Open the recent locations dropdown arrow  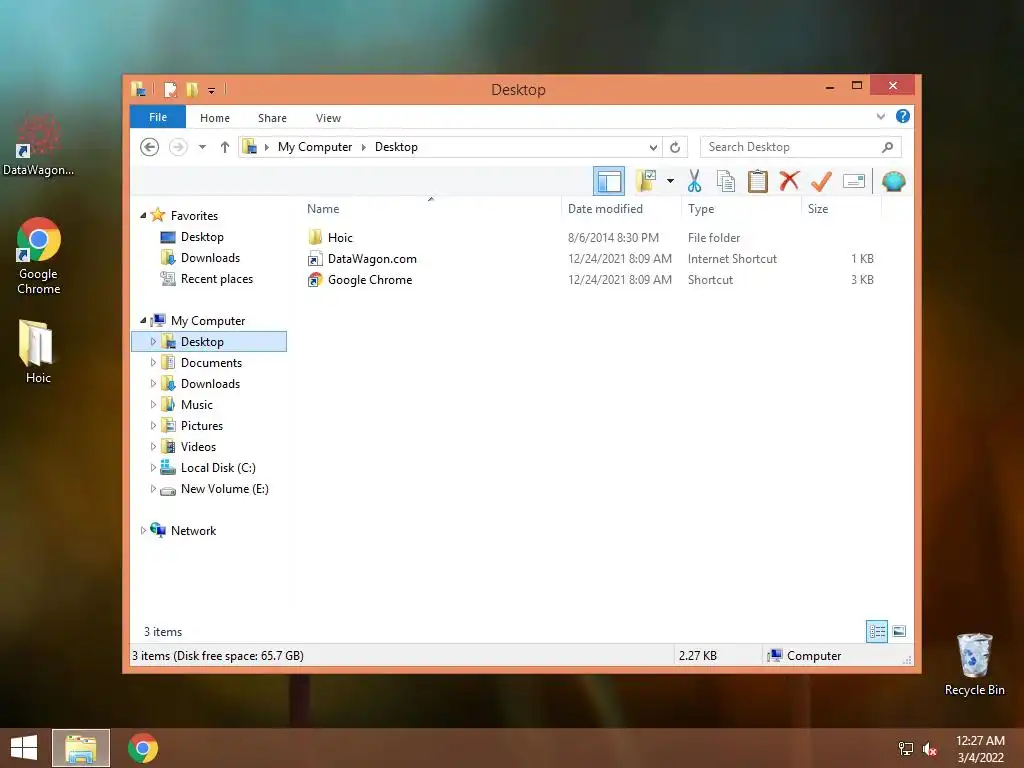click(x=202, y=147)
